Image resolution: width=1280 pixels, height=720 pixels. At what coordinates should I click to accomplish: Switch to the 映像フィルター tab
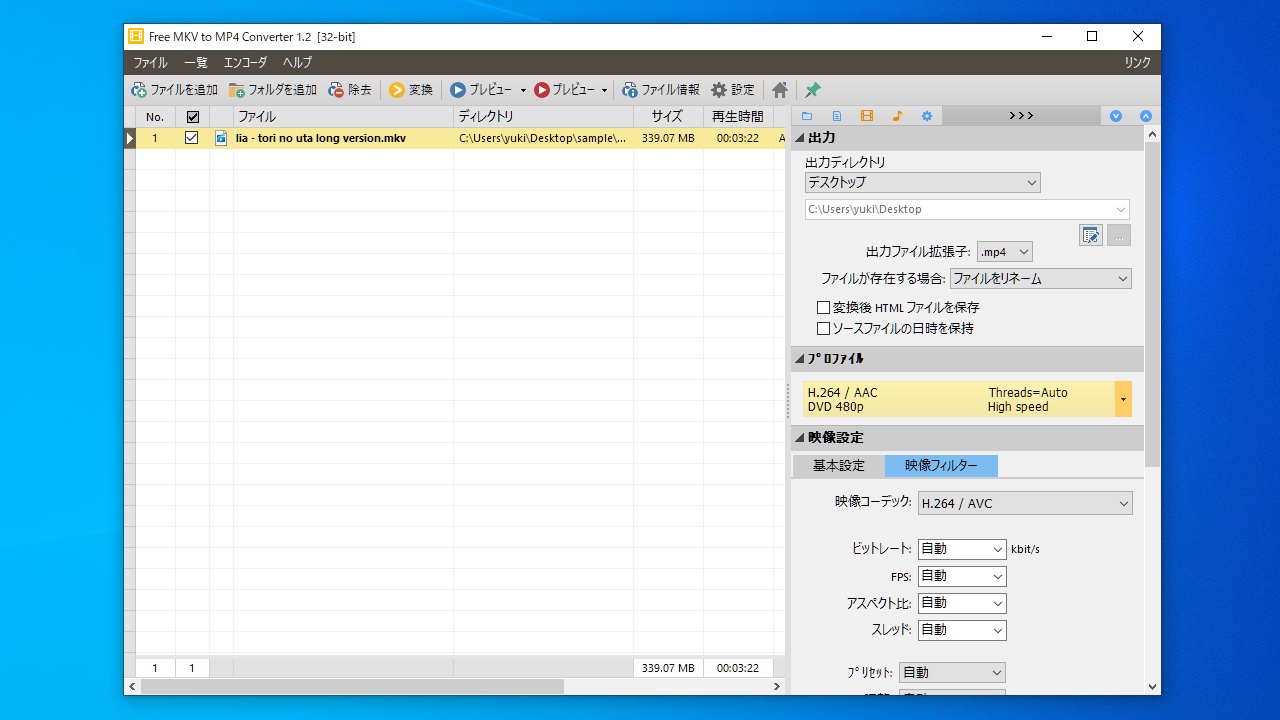[x=941, y=466]
